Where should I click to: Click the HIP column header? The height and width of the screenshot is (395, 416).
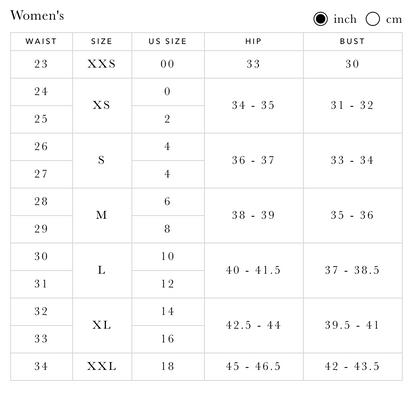point(254,41)
